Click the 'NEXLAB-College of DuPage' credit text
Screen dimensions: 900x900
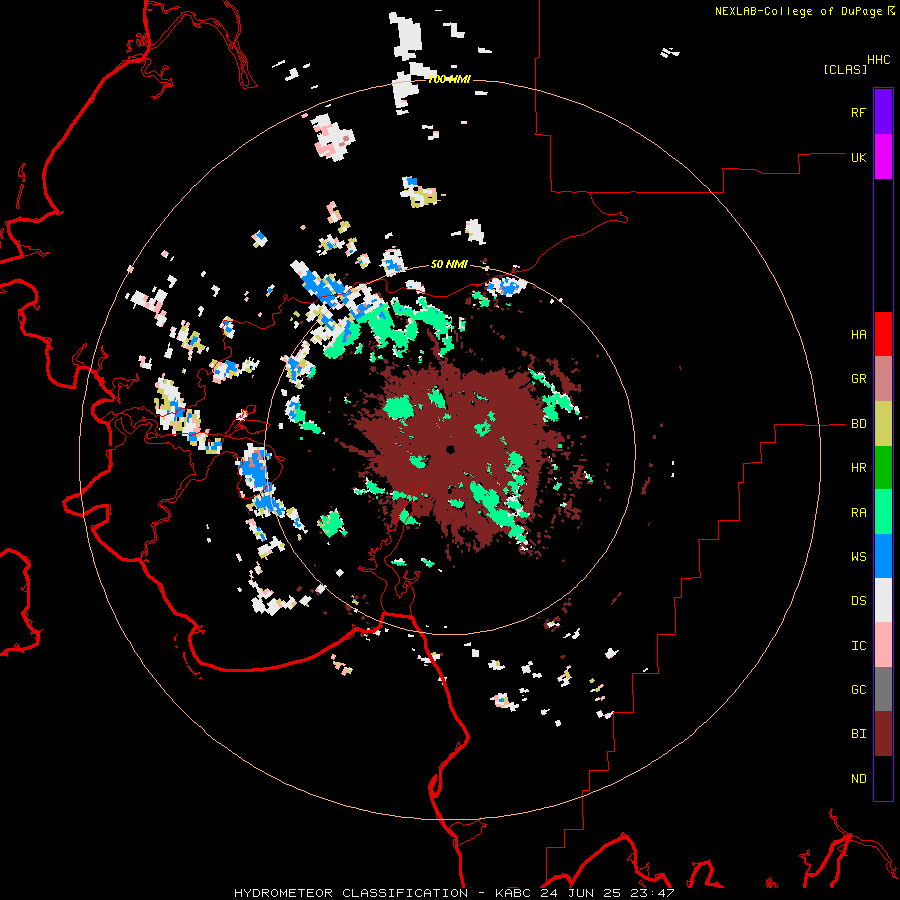point(798,11)
